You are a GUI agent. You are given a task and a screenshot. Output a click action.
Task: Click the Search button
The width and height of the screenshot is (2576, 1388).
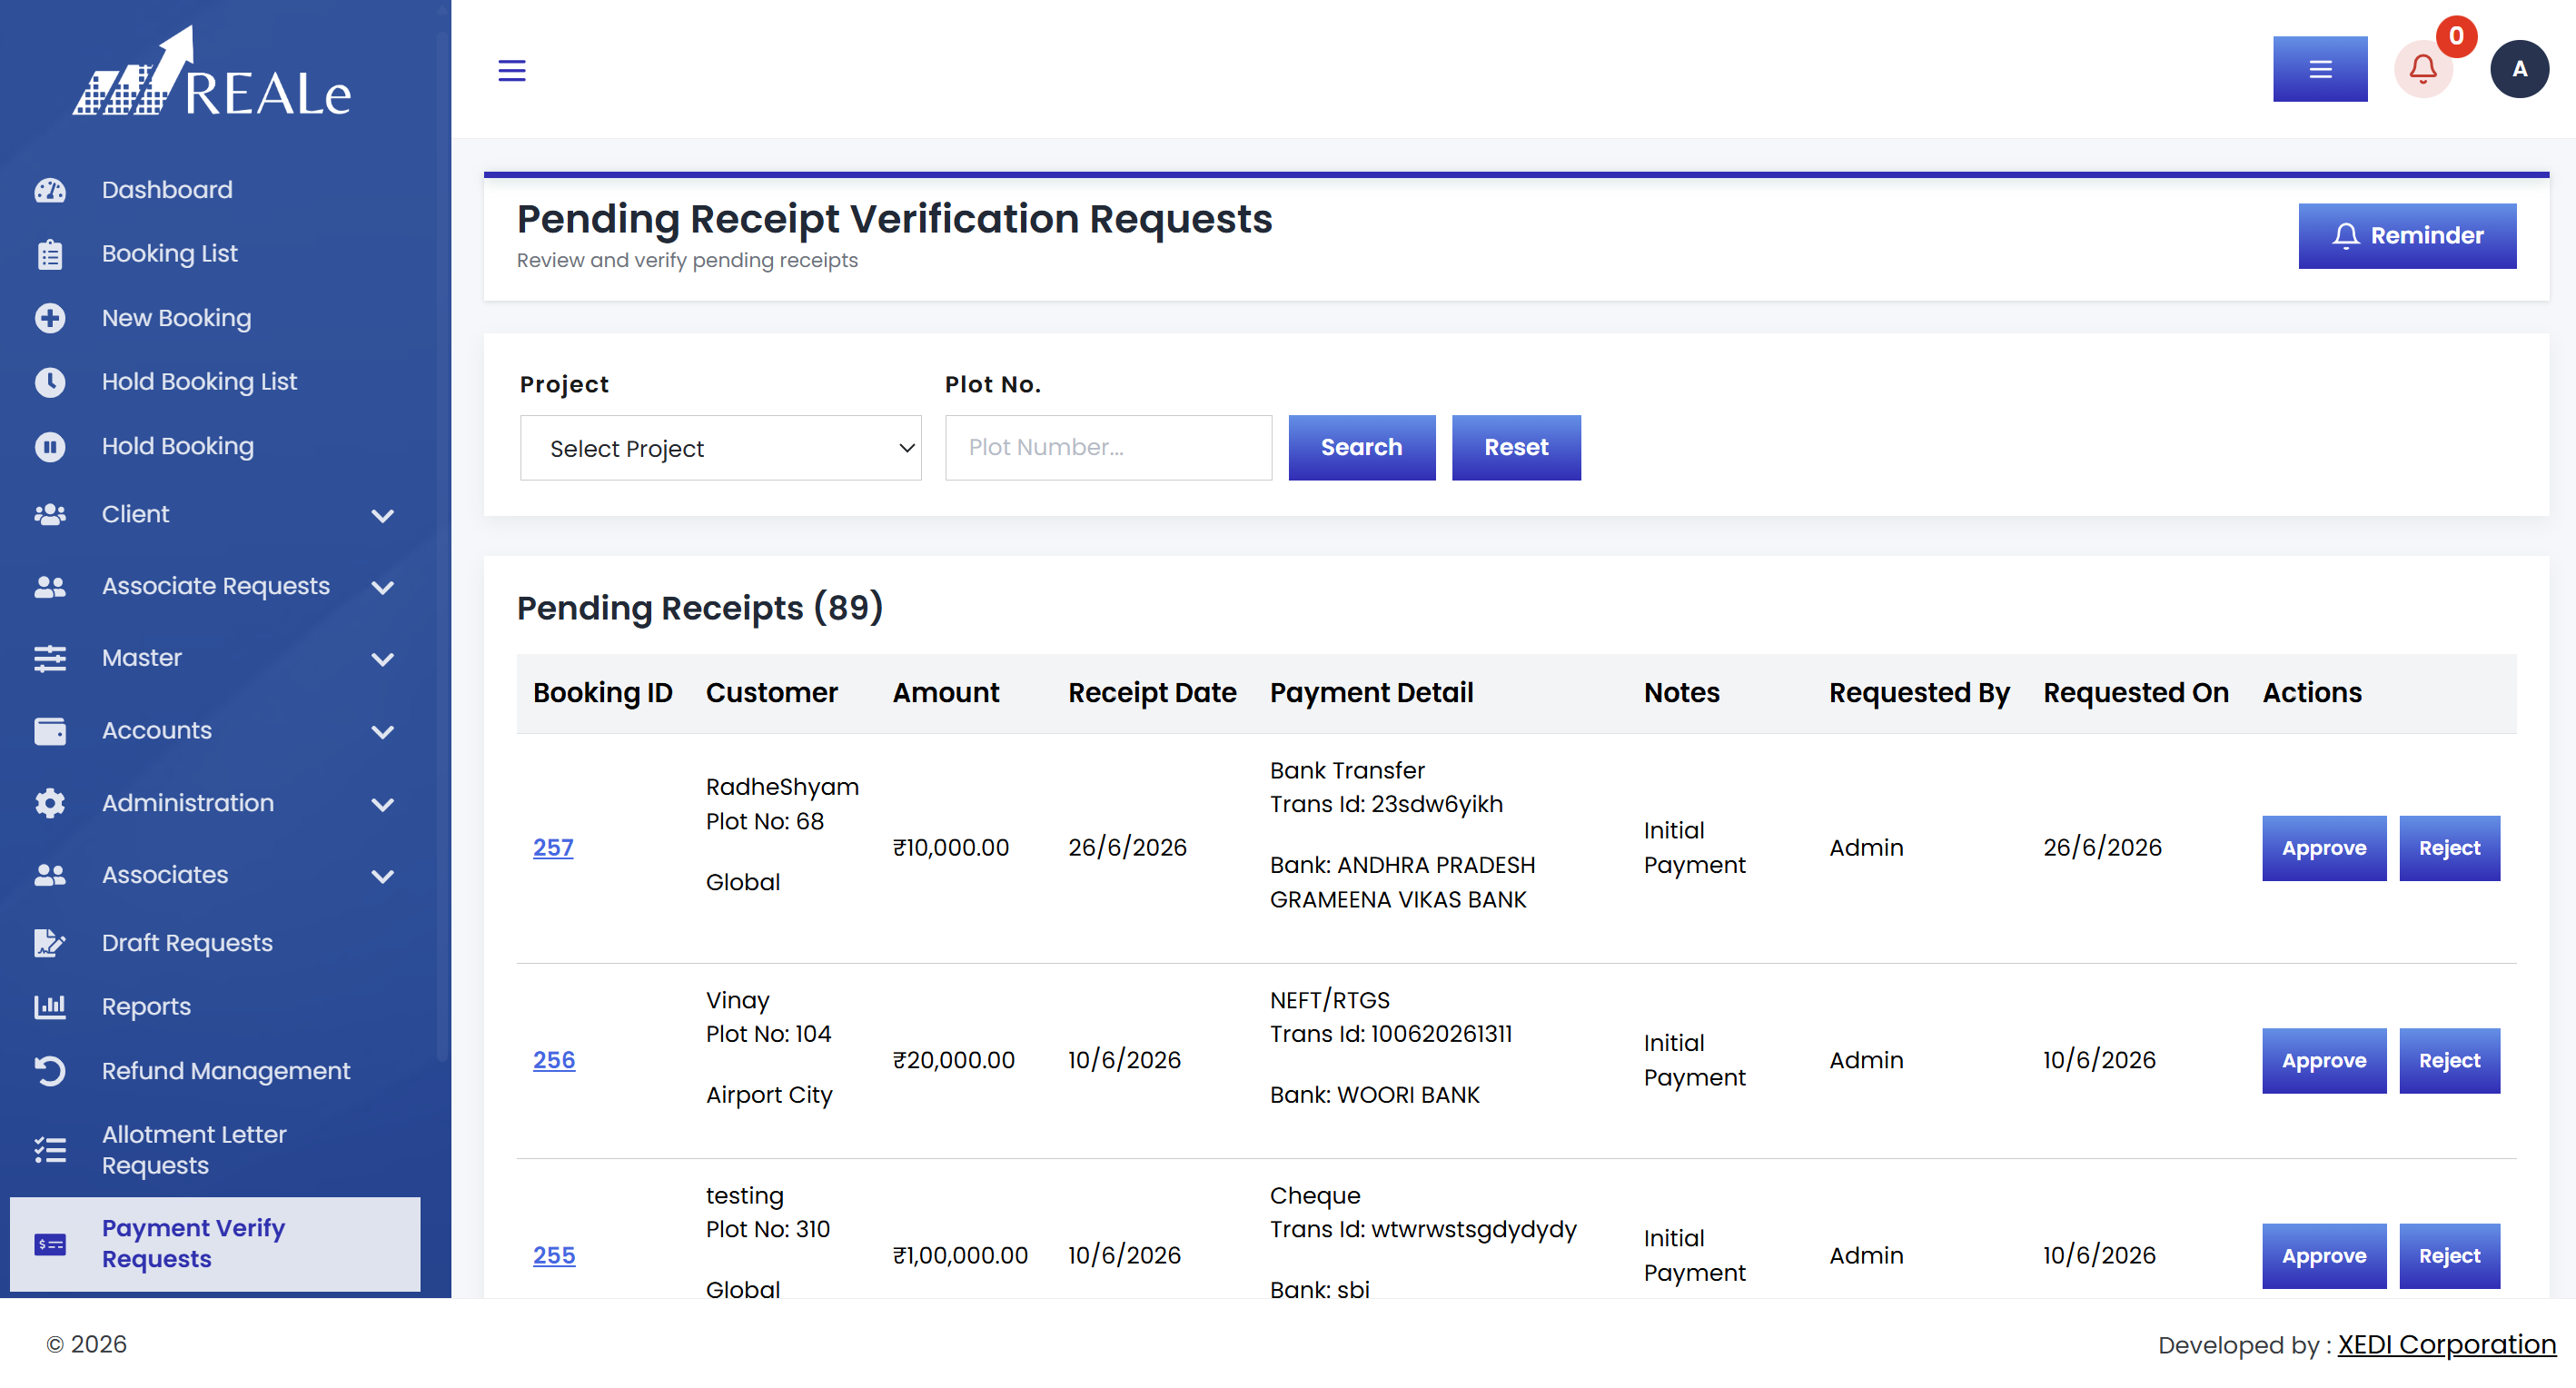point(1361,448)
